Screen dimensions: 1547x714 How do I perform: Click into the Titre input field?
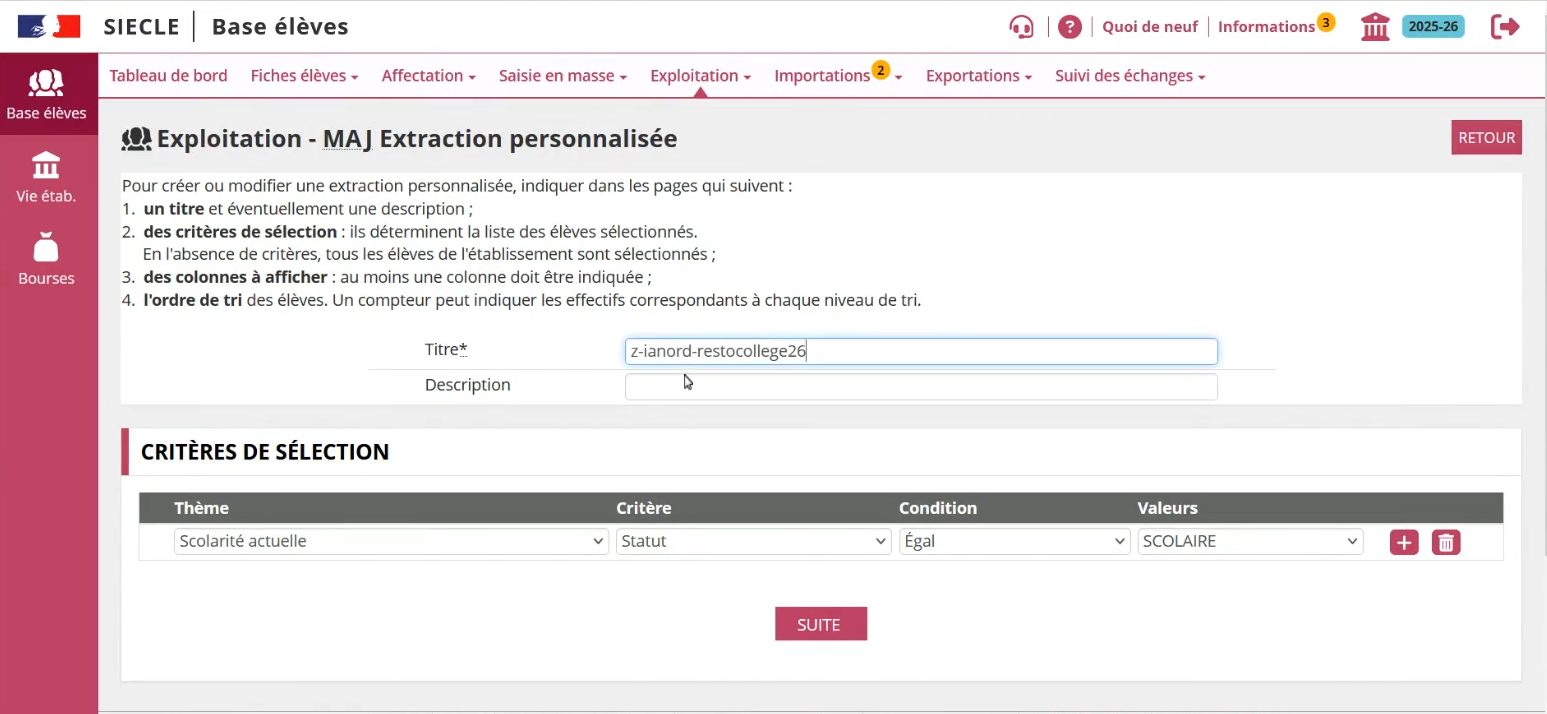(921, 351)
